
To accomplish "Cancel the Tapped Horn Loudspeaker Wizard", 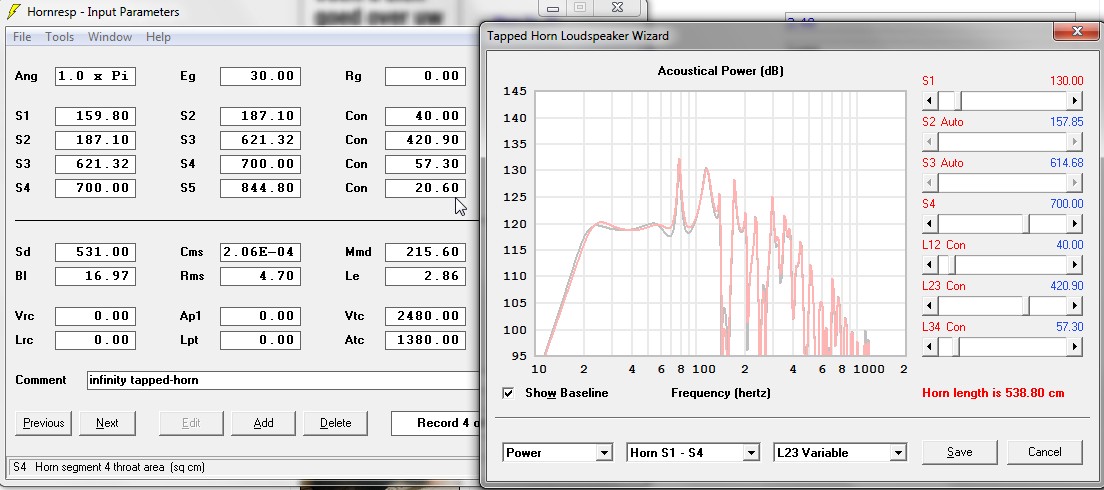I will coord(1044,452).
